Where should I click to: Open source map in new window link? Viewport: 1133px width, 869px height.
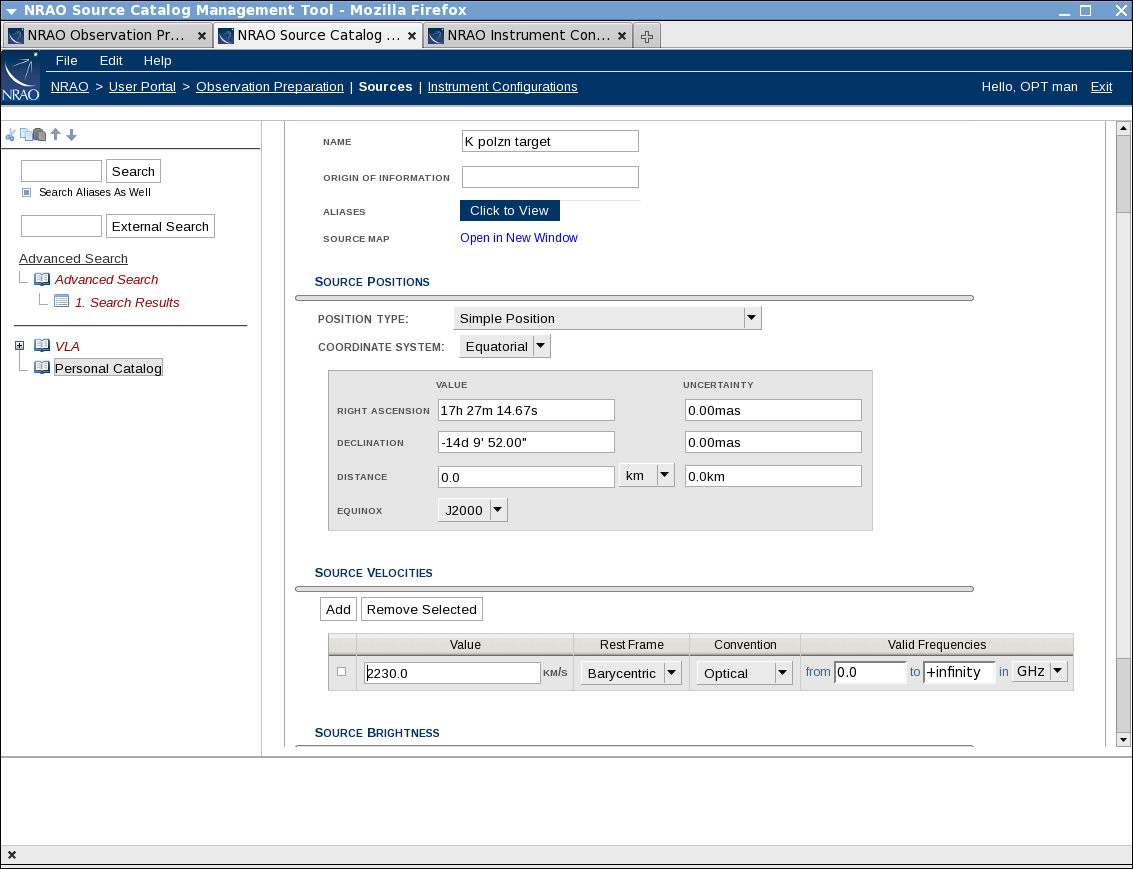pyautogui.click(x=518, y=238)
